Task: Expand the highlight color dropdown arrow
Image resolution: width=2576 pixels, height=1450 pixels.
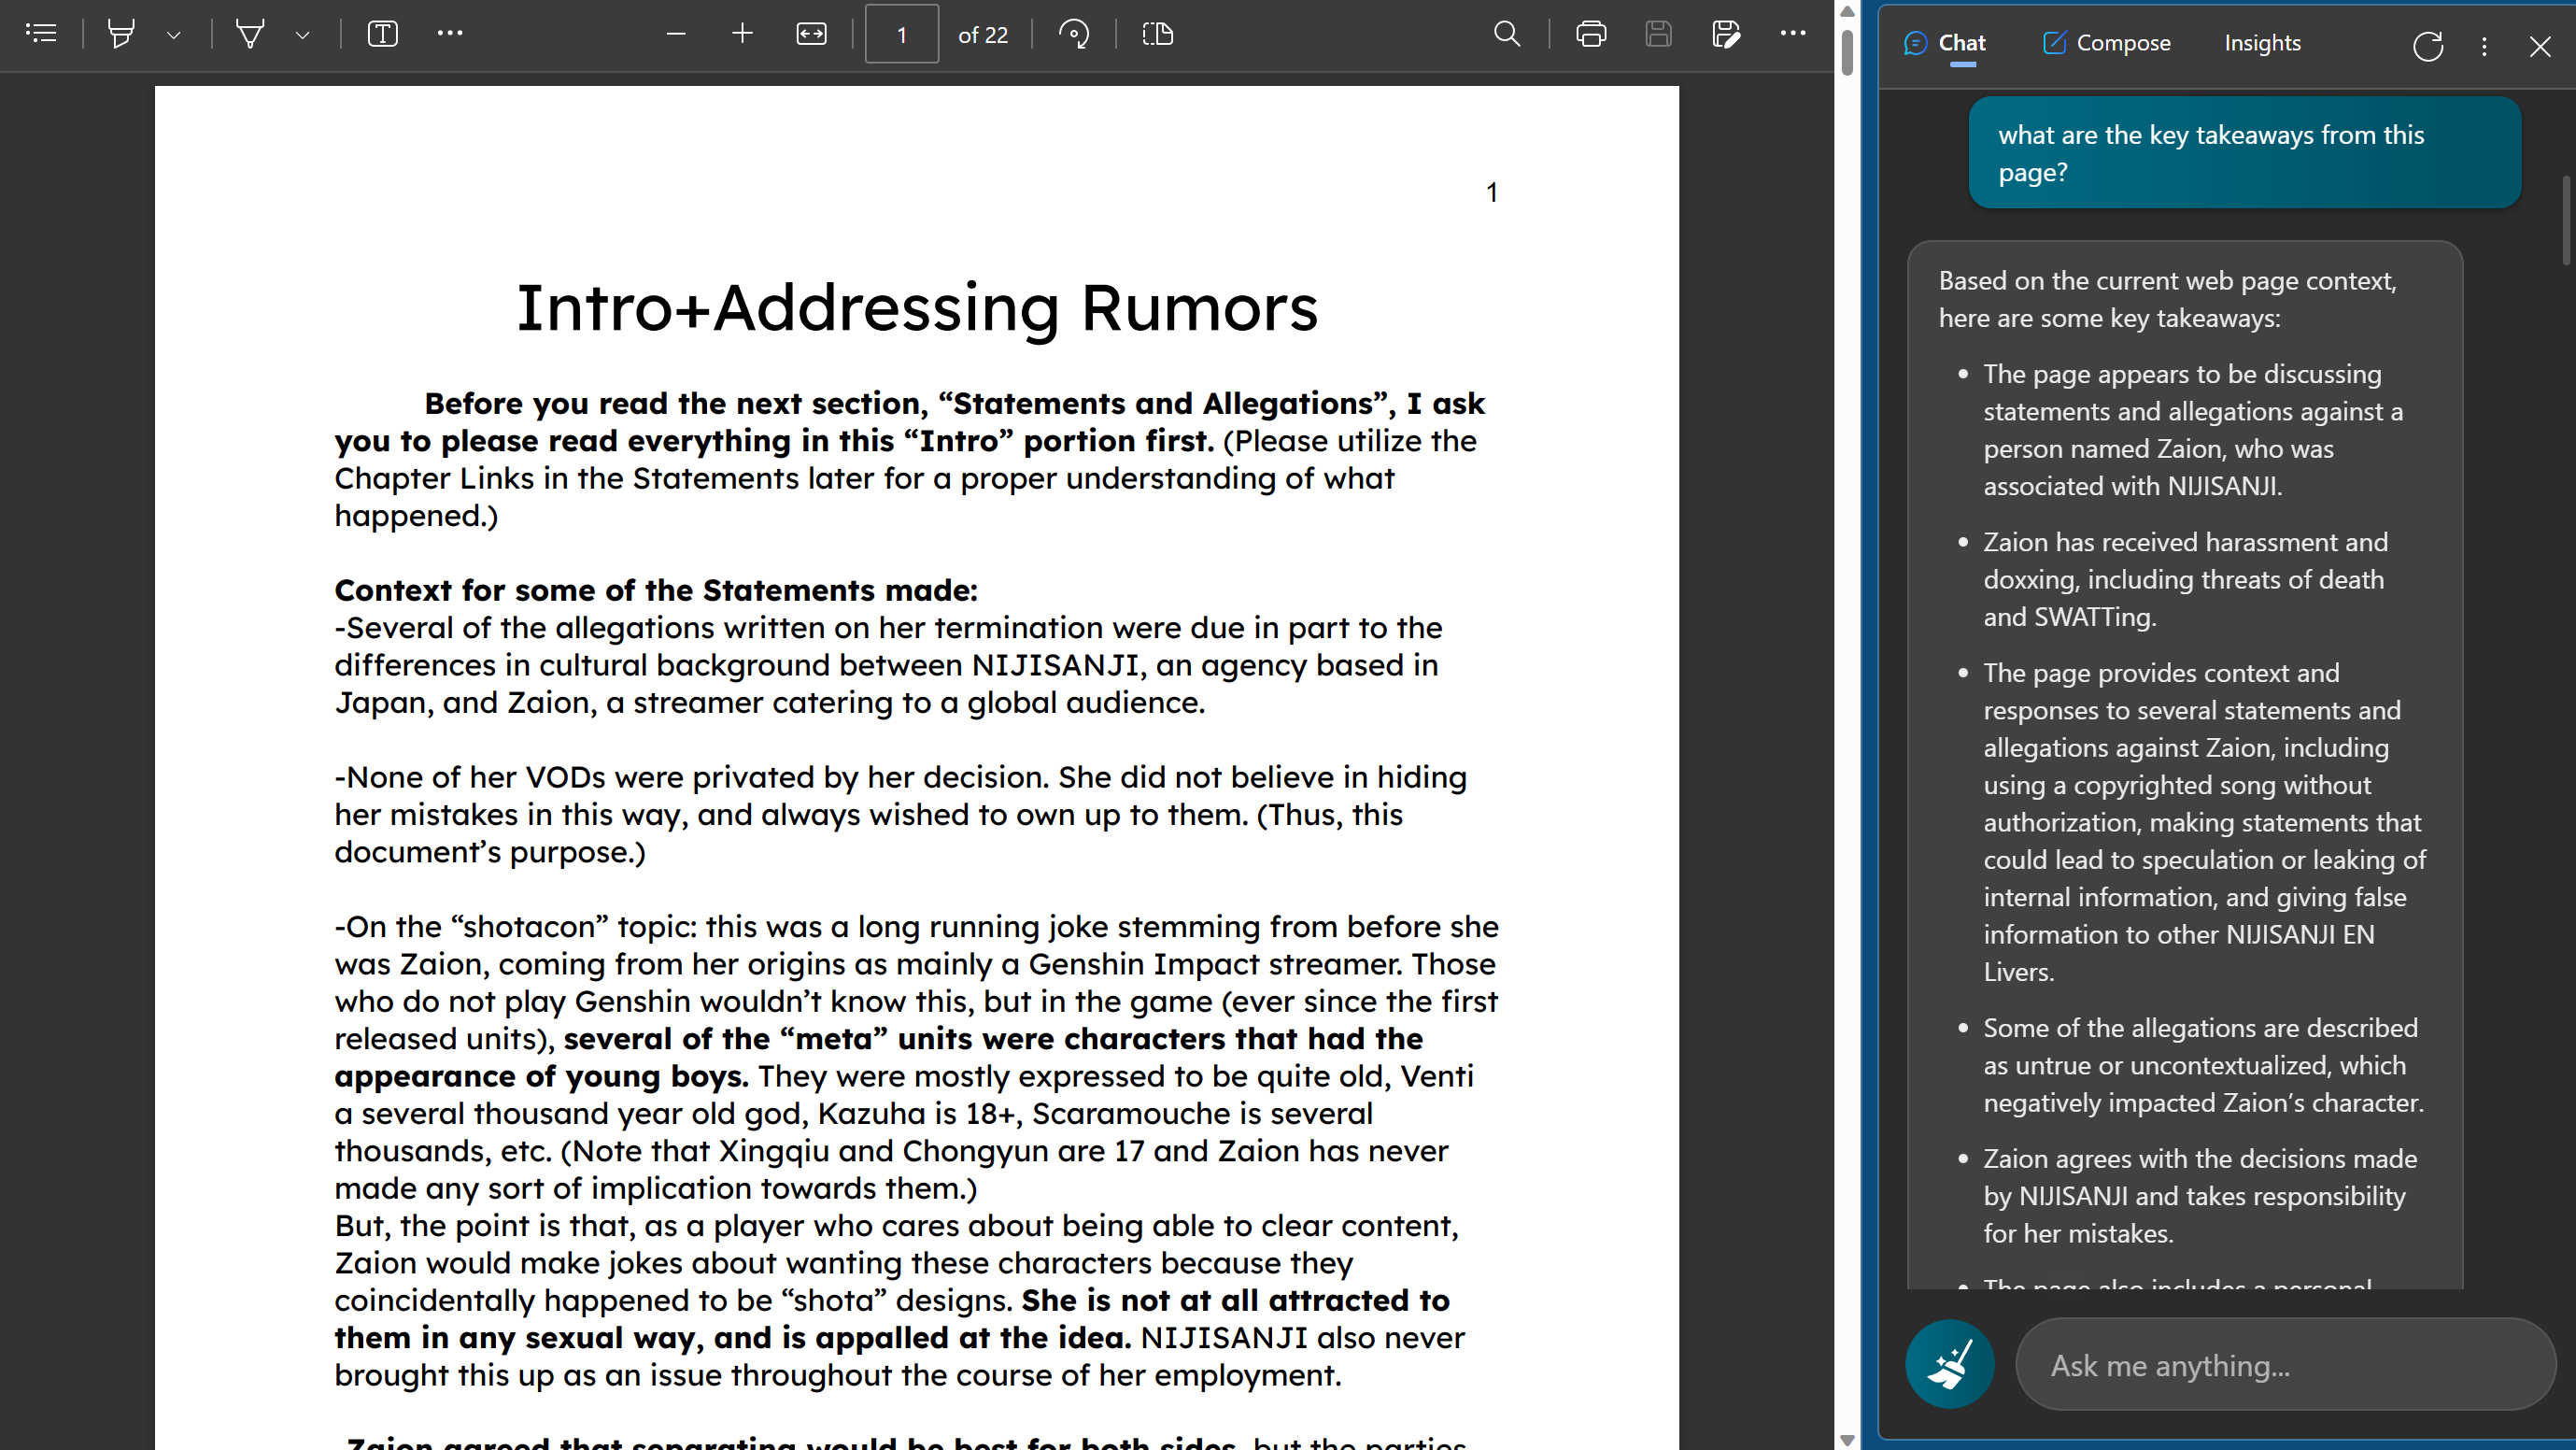Action: coord(174,35)
